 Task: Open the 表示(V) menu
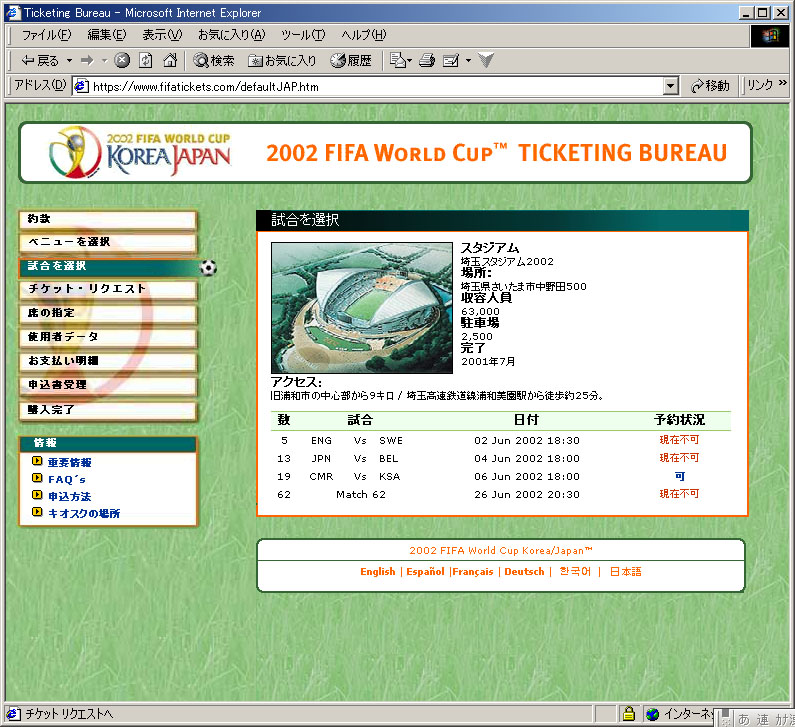pos(162,34)
